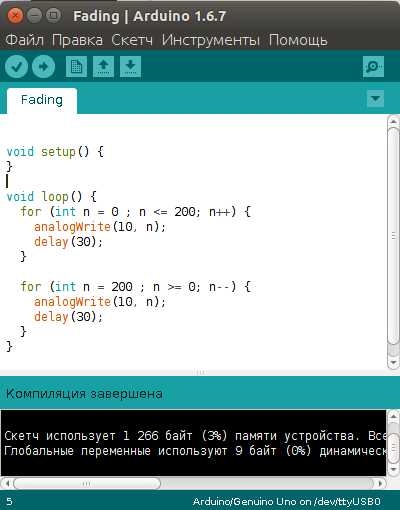Viewport: 400px width, 510px height.
Task: Click the editor vertical scrollbar thumb
Action: coord(393,236)
